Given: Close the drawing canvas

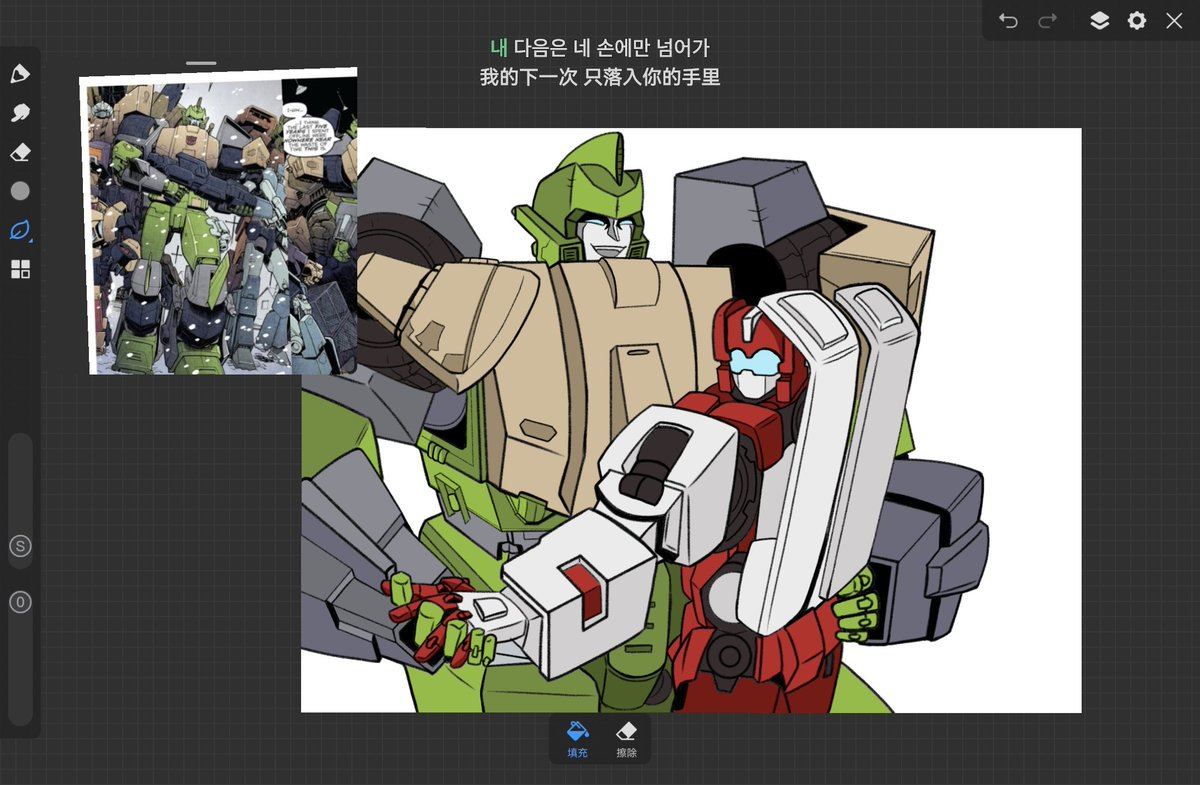Looking at the screenshot, I should tap(1174, 21).
